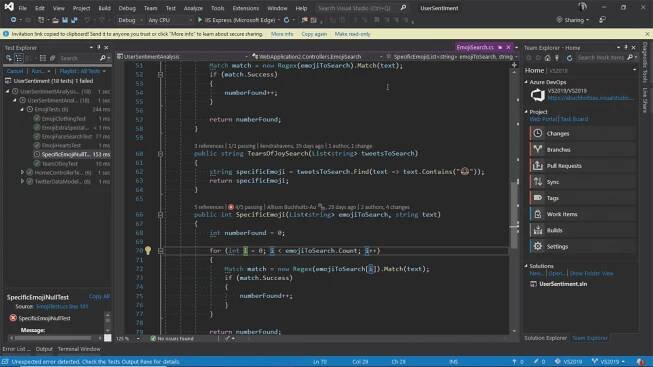653x367 pixels.
Task: Open Branches in Team Explorer
Action: pos(582,150)
